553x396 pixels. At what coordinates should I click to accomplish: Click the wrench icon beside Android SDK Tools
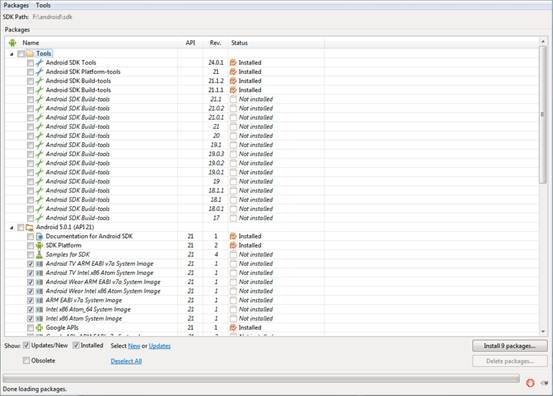39,63
